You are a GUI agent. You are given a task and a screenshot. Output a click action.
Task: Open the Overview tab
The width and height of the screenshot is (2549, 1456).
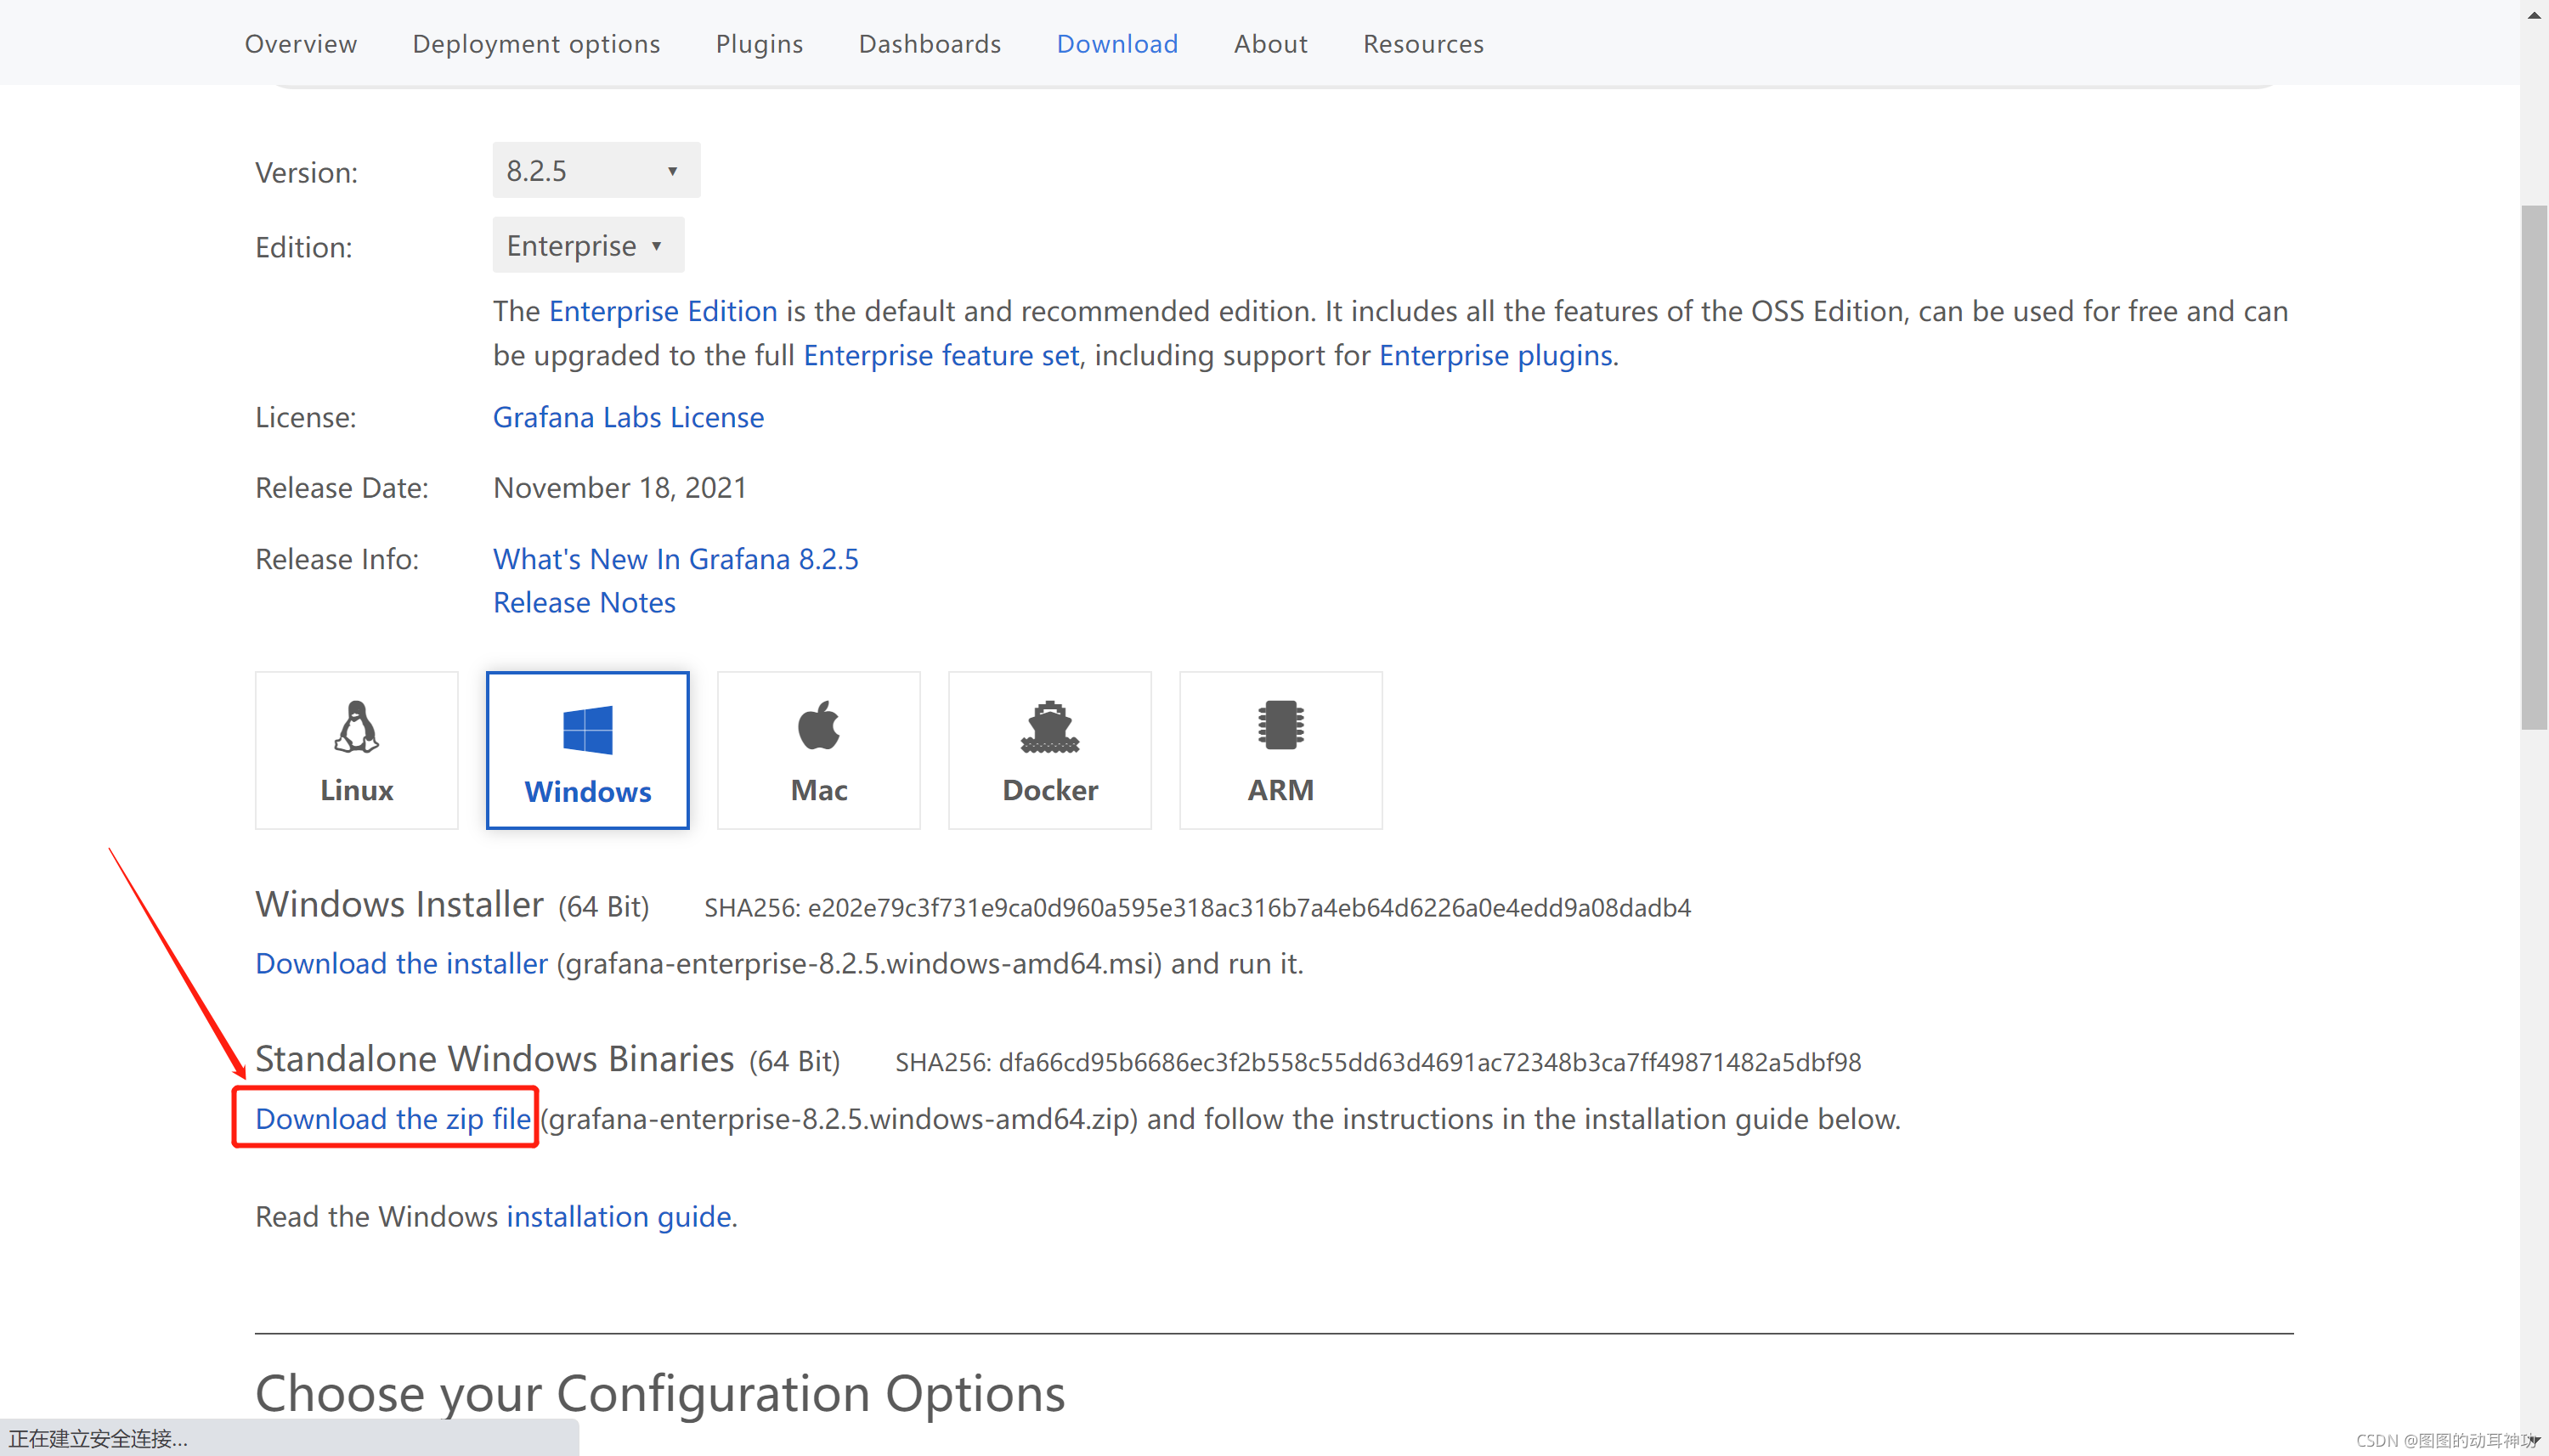(x=300, y=44)
